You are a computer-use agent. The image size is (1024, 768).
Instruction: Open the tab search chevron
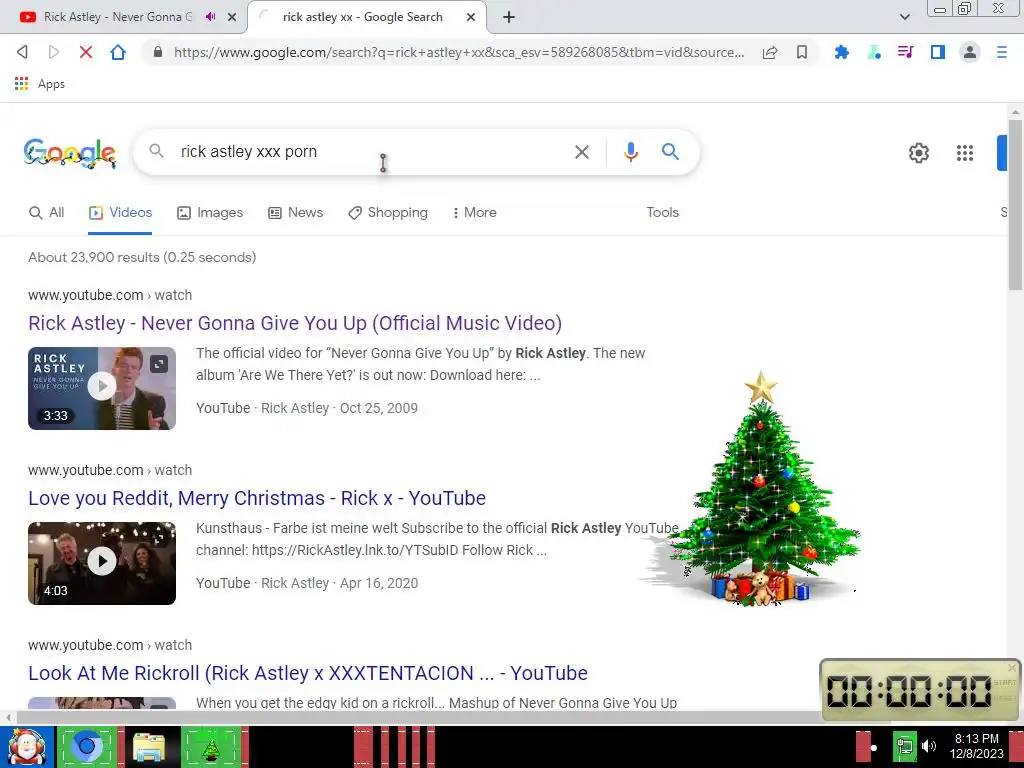click(904, 17)
